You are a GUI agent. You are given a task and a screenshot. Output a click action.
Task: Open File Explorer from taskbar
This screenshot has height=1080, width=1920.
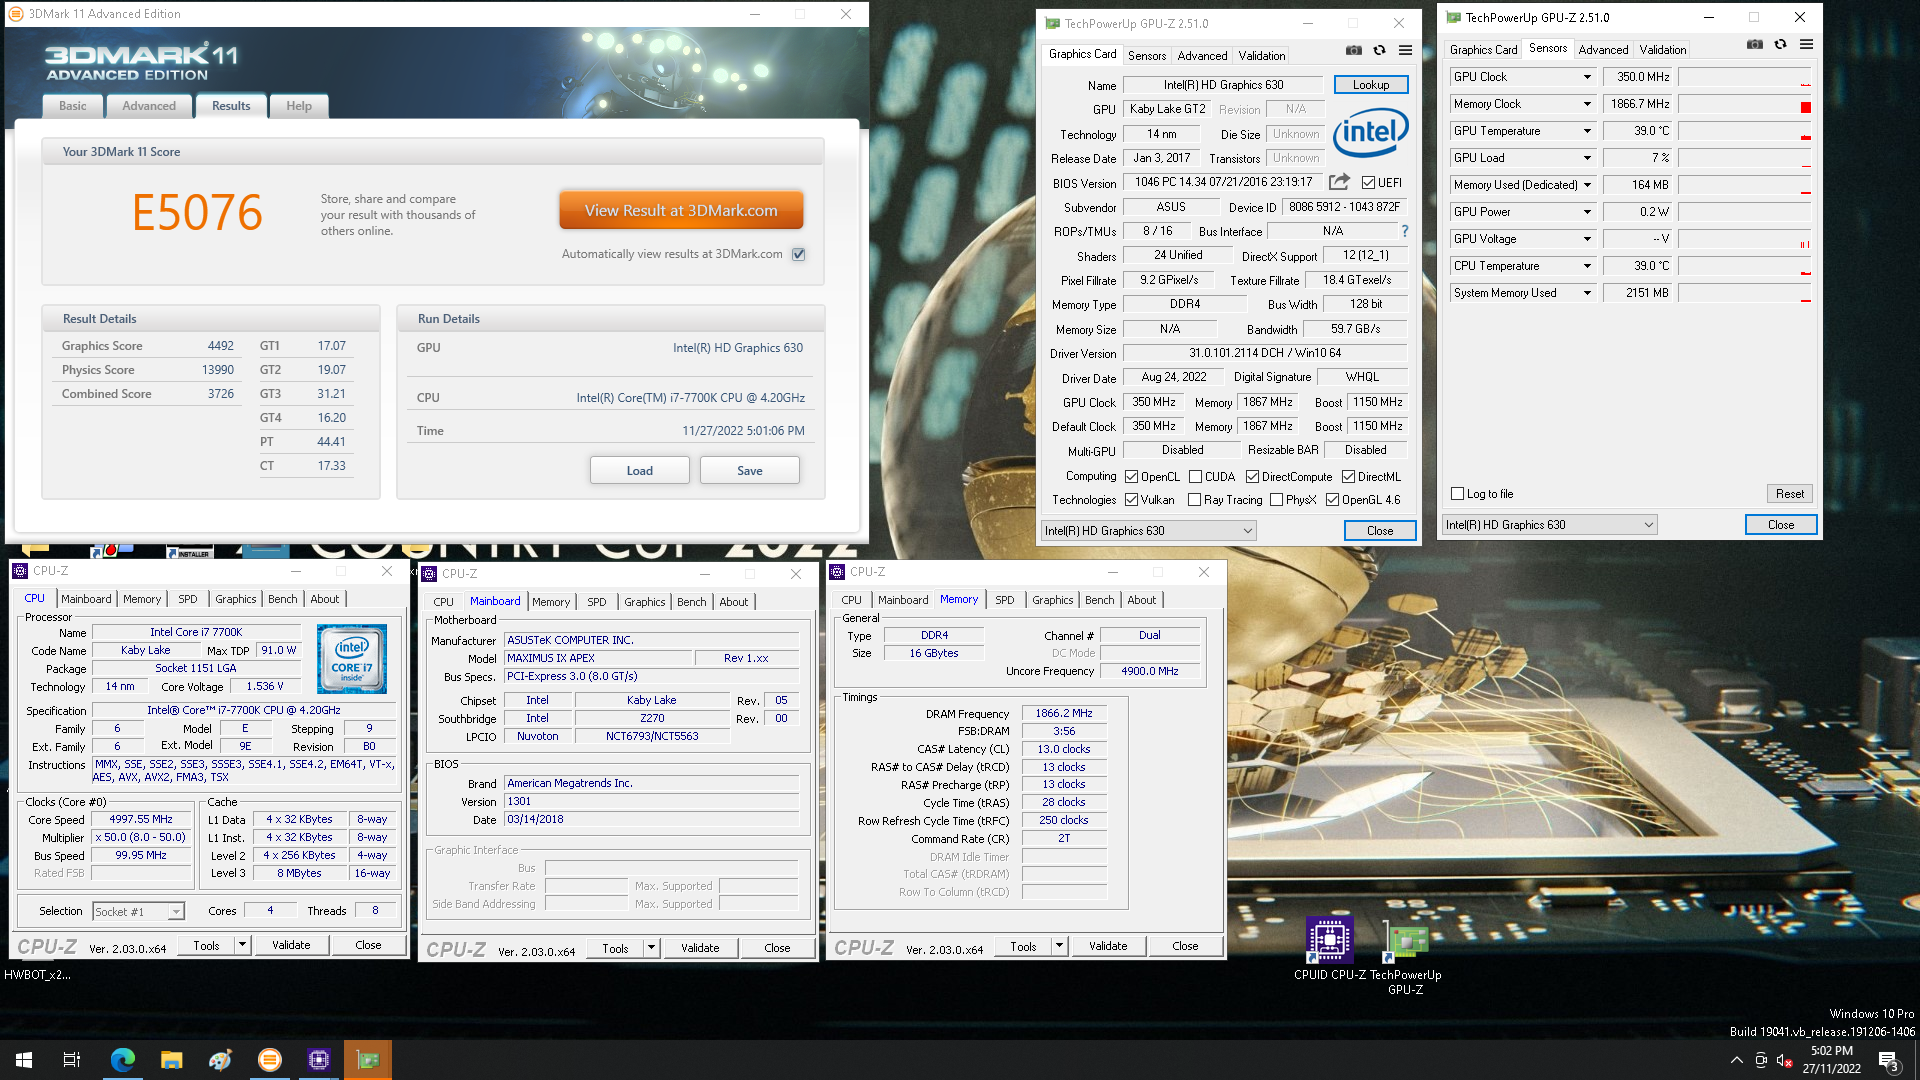click(x=171, y=1060)
